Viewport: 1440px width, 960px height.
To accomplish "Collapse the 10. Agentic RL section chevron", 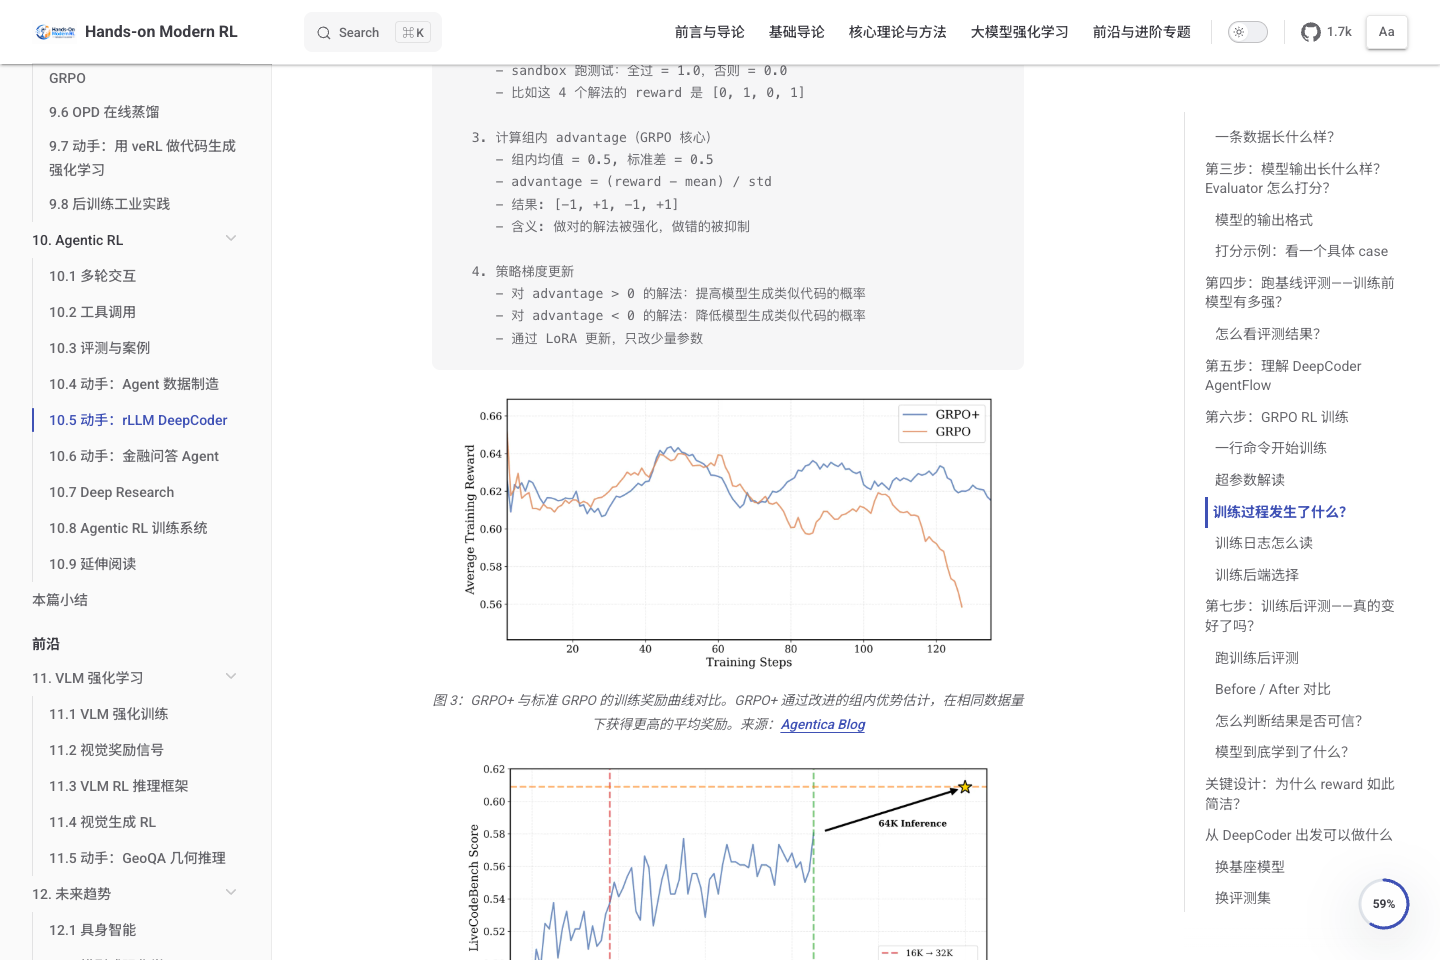I will click(x=231, y=238).
